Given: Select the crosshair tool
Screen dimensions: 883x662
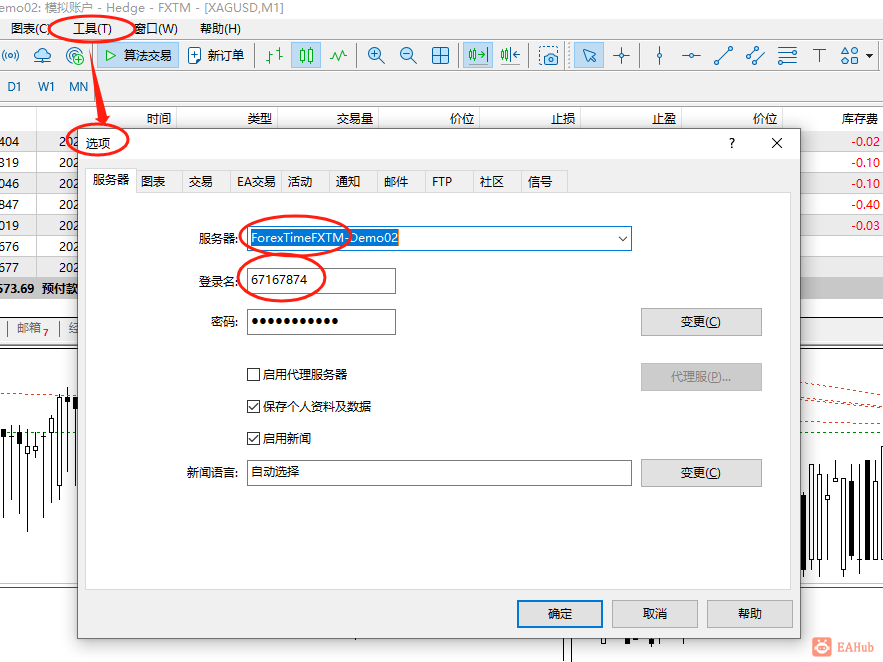Looking at the screenshot, I should tap(622, 55).
